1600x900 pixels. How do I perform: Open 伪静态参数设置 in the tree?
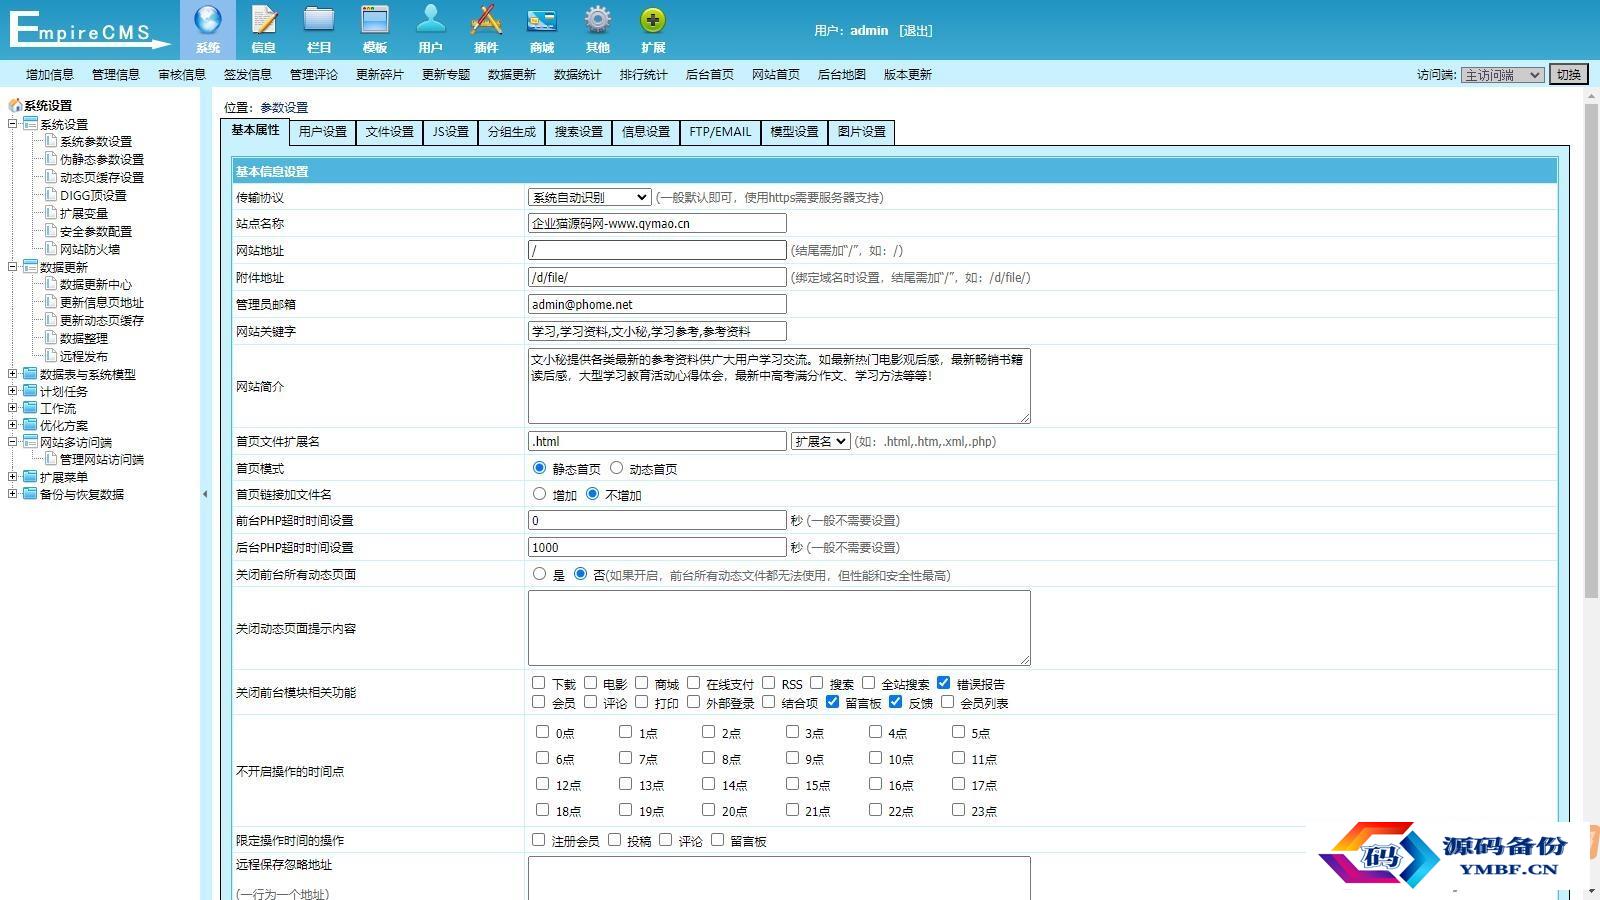click(x=102, y=159)
